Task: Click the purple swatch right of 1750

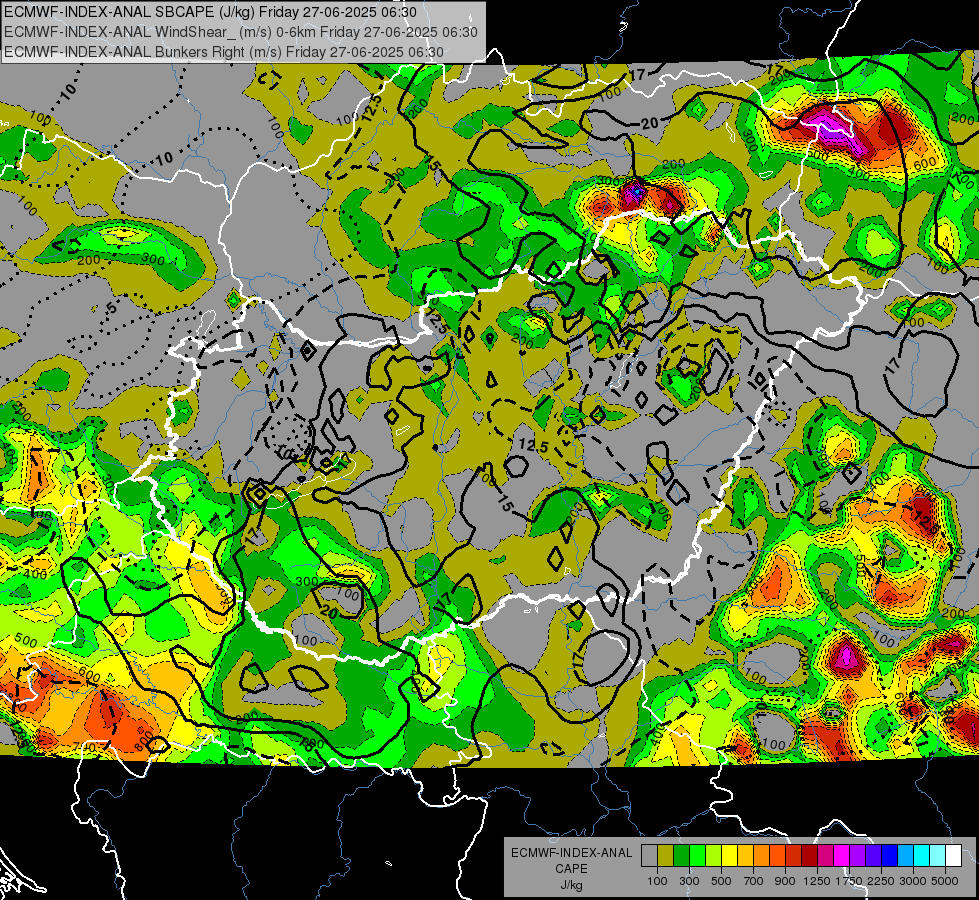Action: tap(858, 856)
